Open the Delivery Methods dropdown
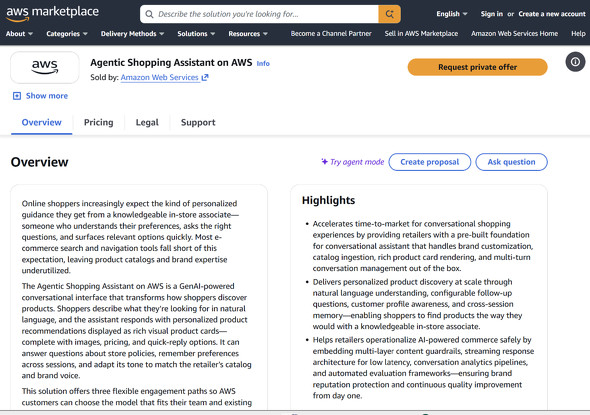Viewport: 590px width, 415px height. pos(132,34)
